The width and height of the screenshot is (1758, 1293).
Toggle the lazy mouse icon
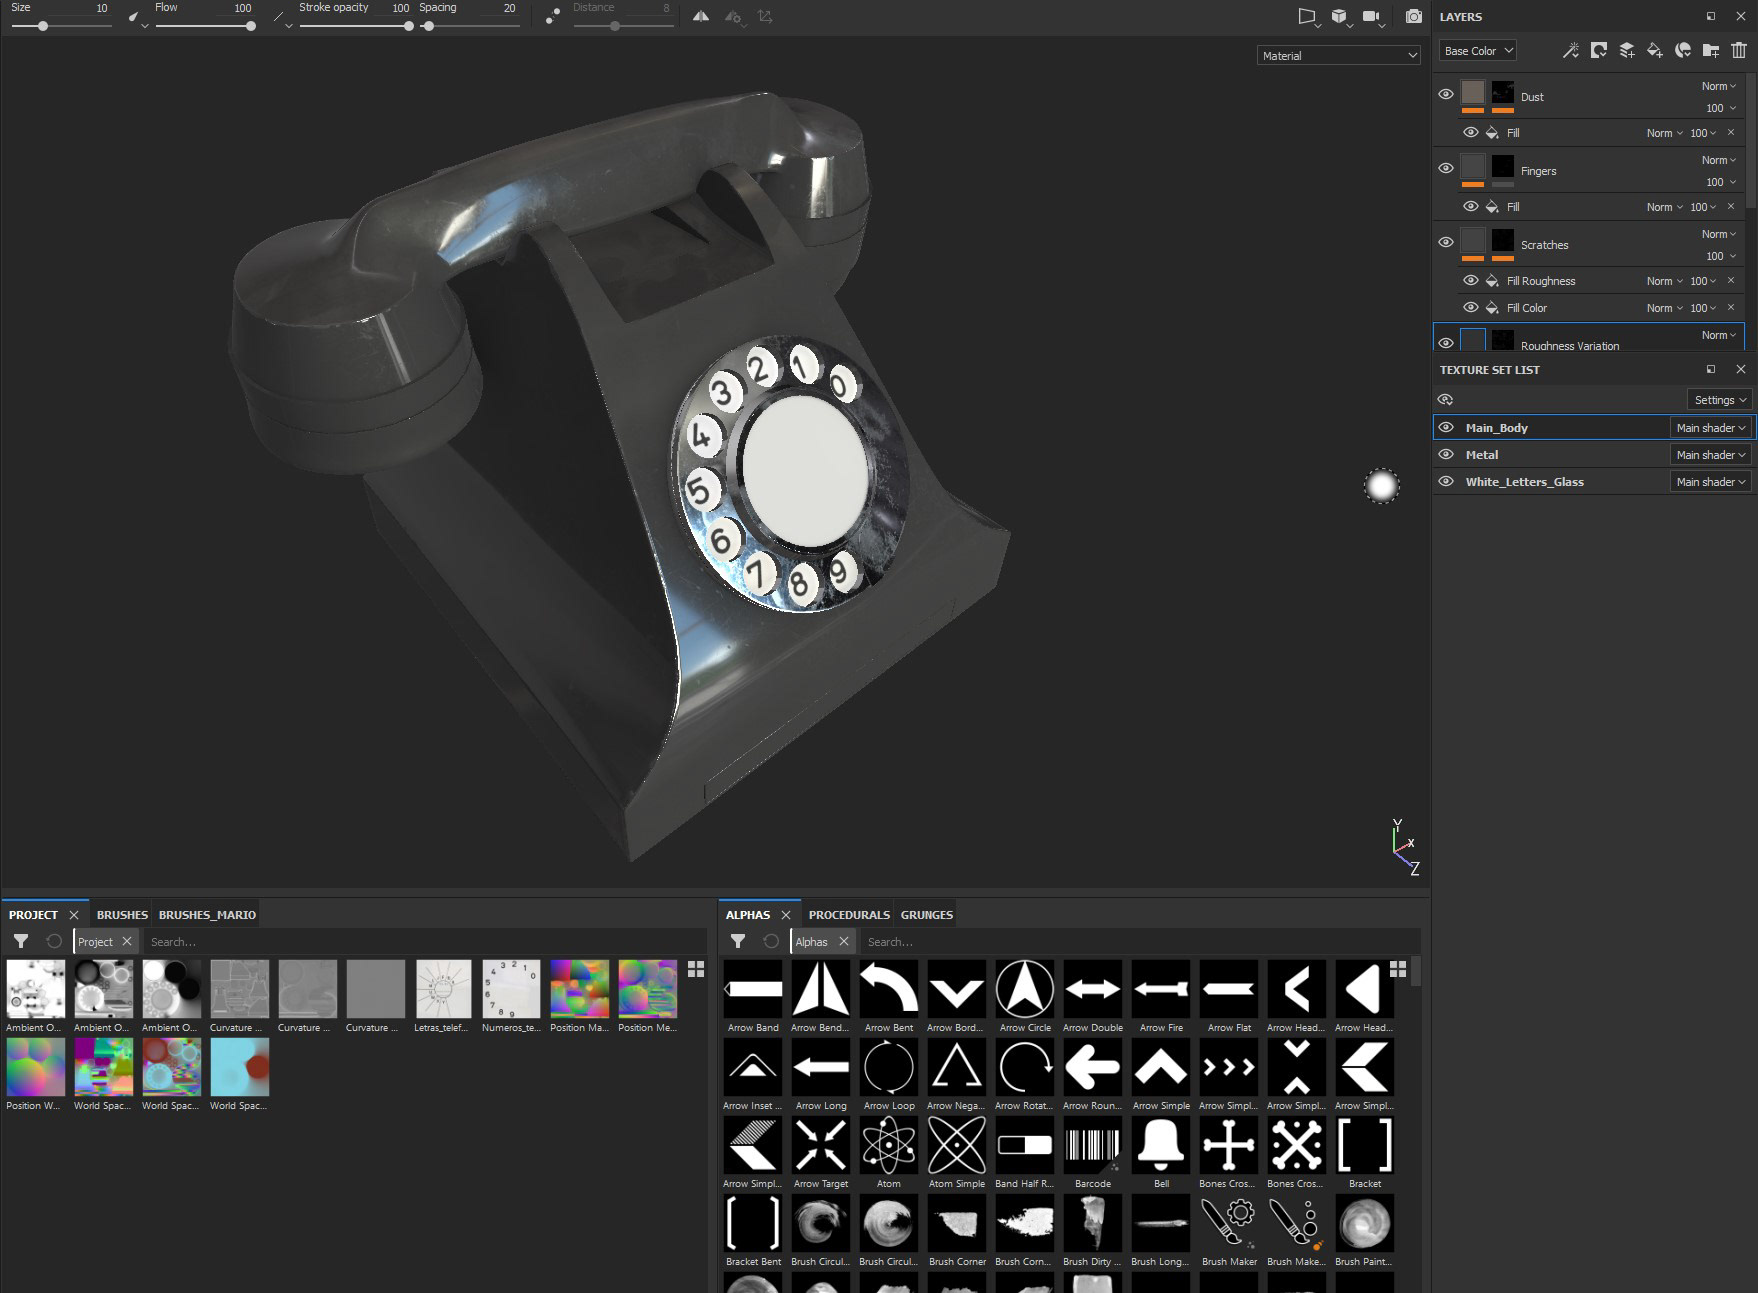tap(553, 16)
